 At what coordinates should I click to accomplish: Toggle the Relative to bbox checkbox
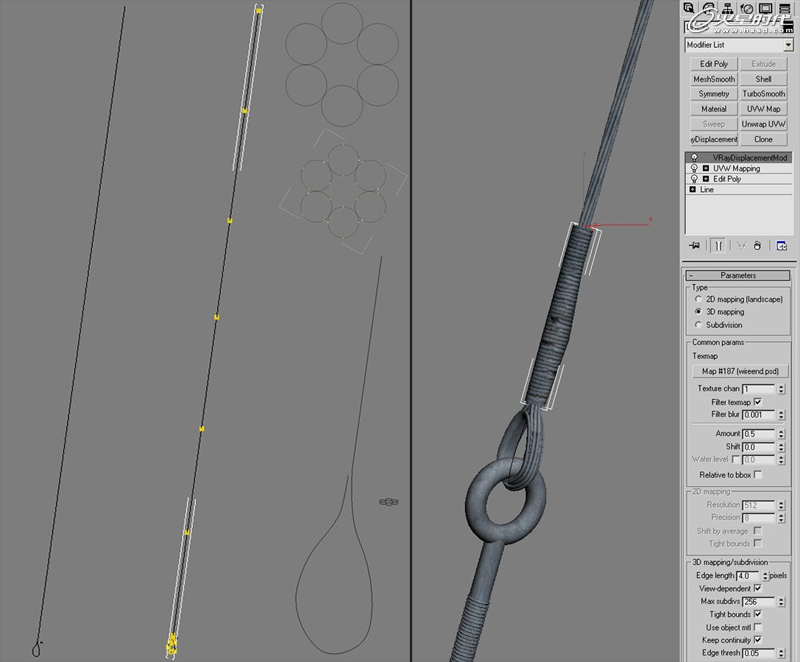(759, 474)
